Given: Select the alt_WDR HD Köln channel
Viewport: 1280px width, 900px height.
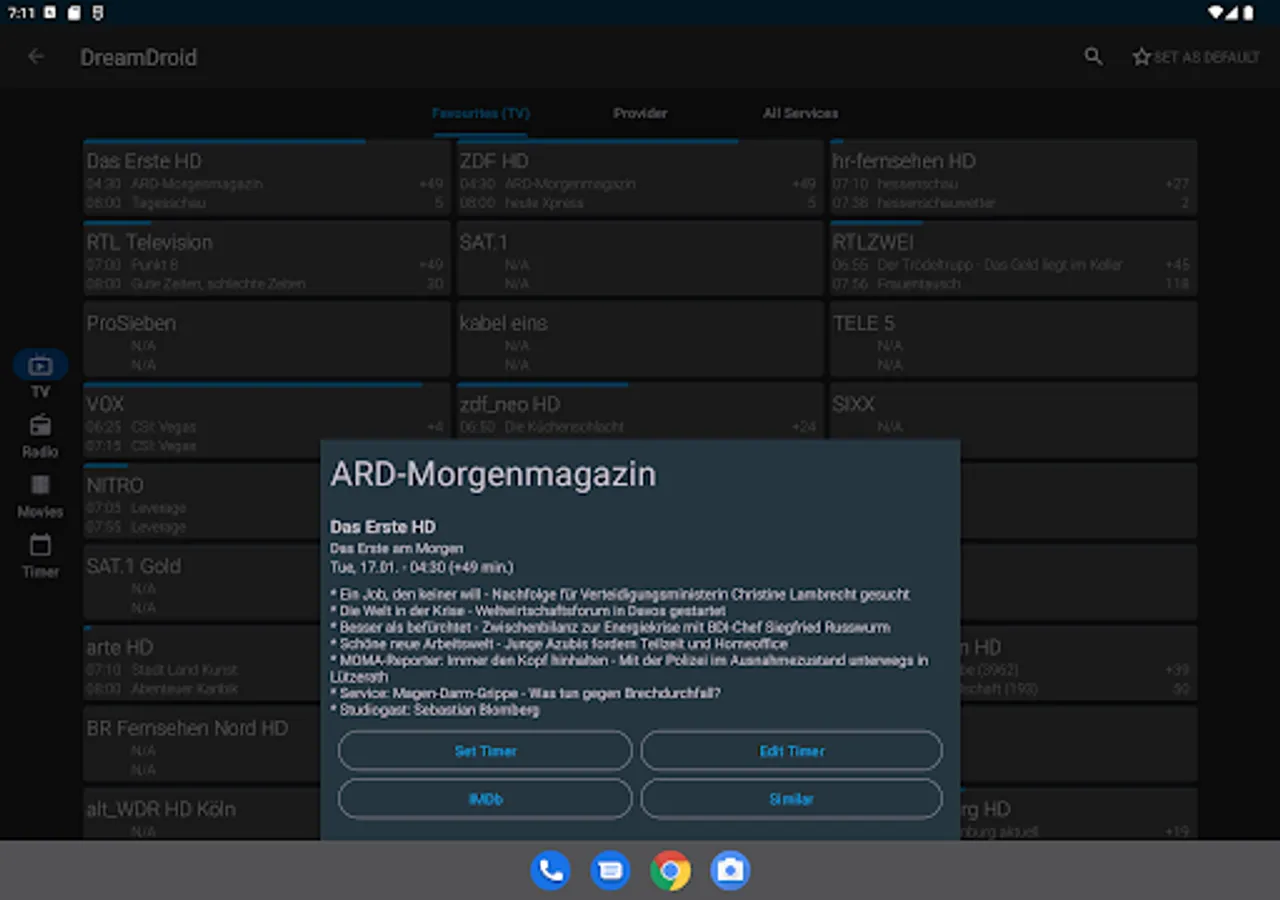Looking at the screenshot, I should [x=202, y=814].
